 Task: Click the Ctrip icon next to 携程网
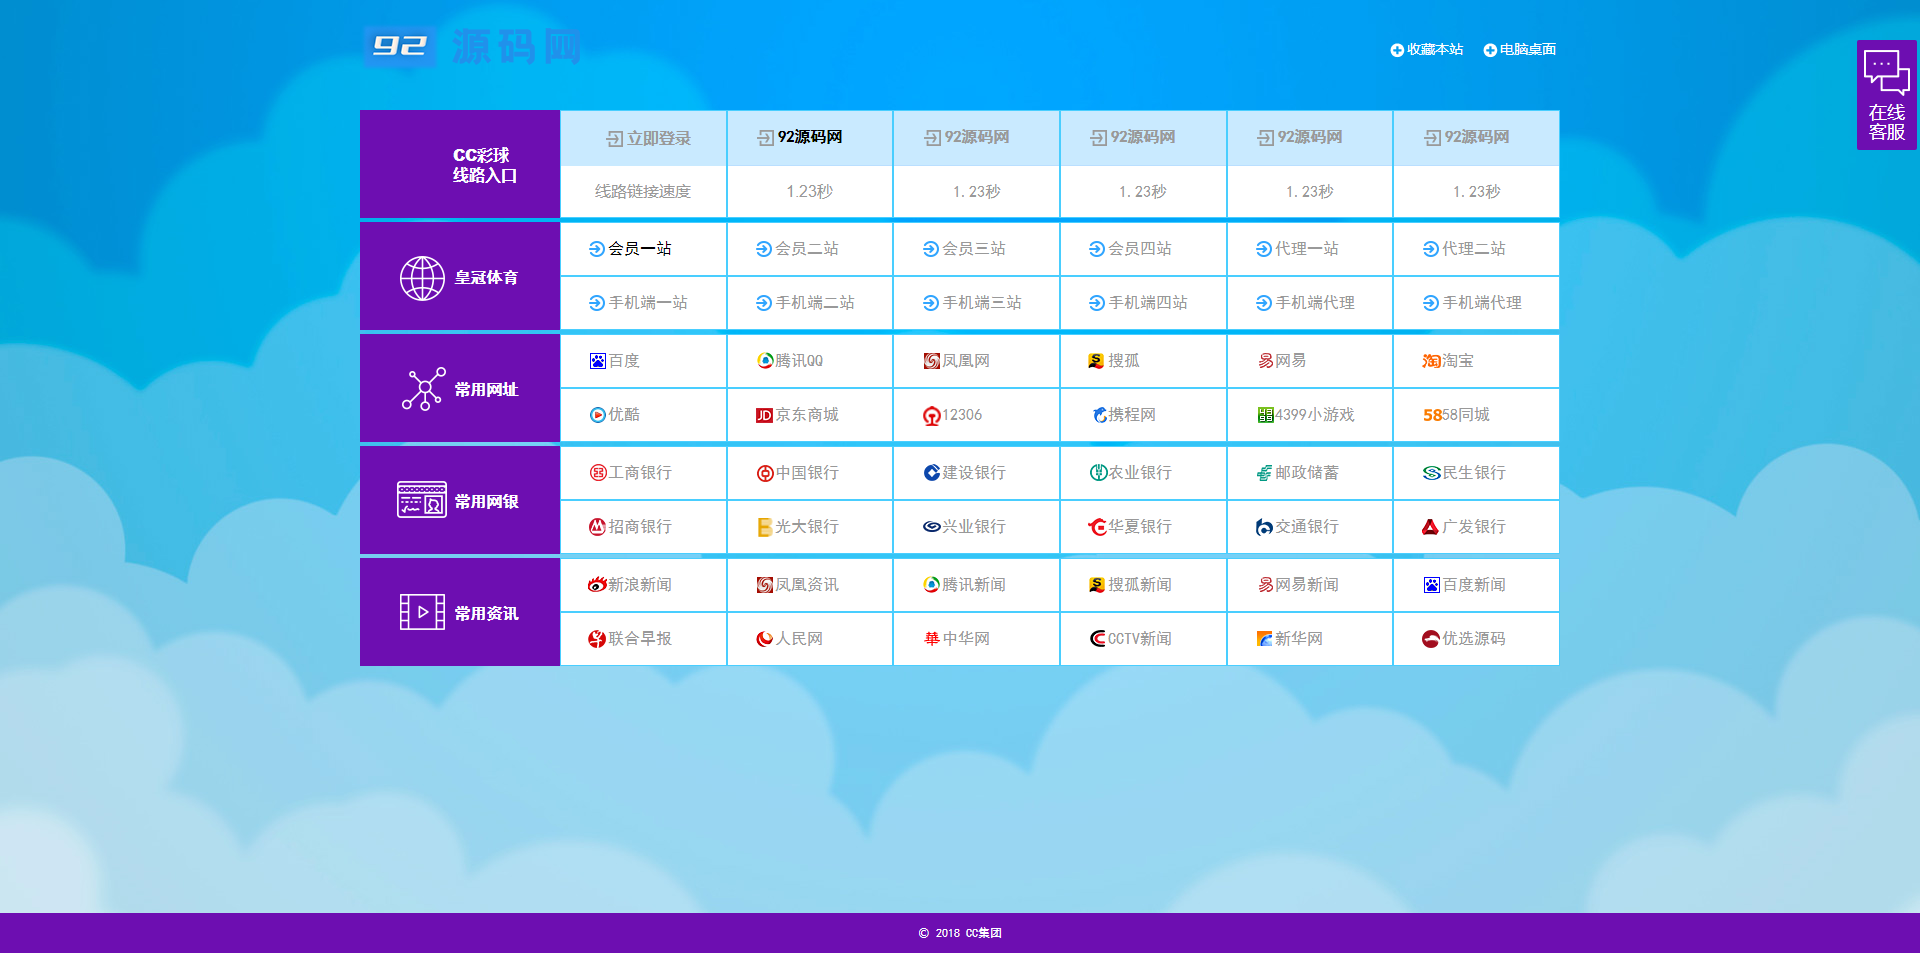tap(1100, 415)
